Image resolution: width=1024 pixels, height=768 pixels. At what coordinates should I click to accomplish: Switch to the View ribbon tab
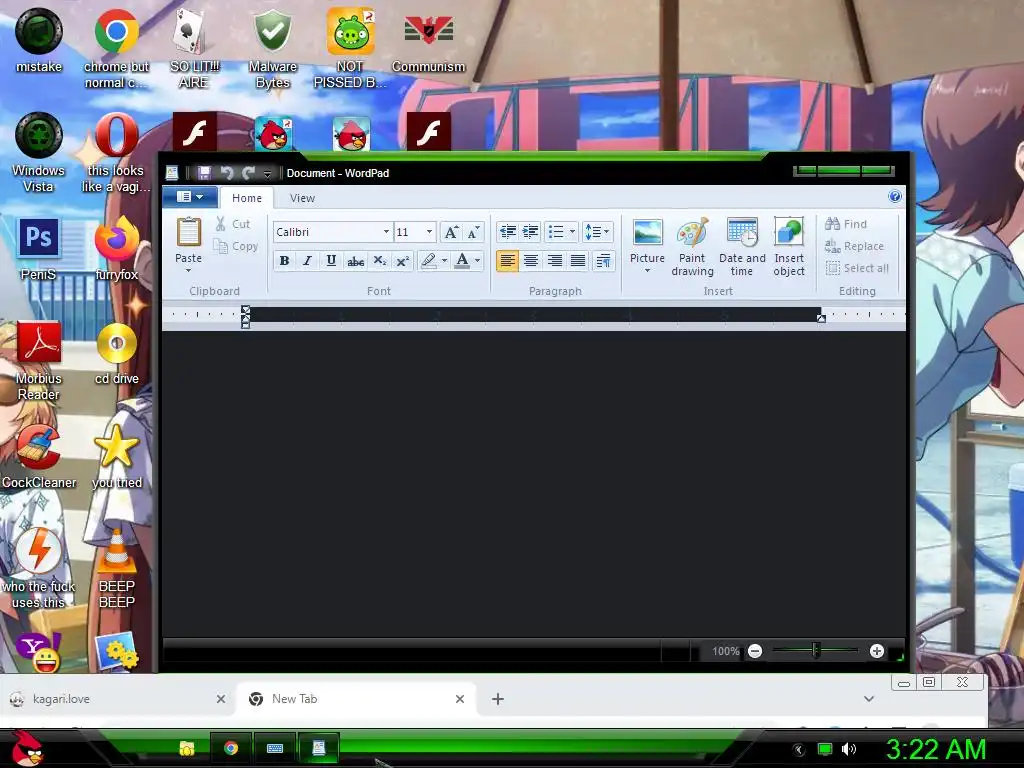pos(302,198)
